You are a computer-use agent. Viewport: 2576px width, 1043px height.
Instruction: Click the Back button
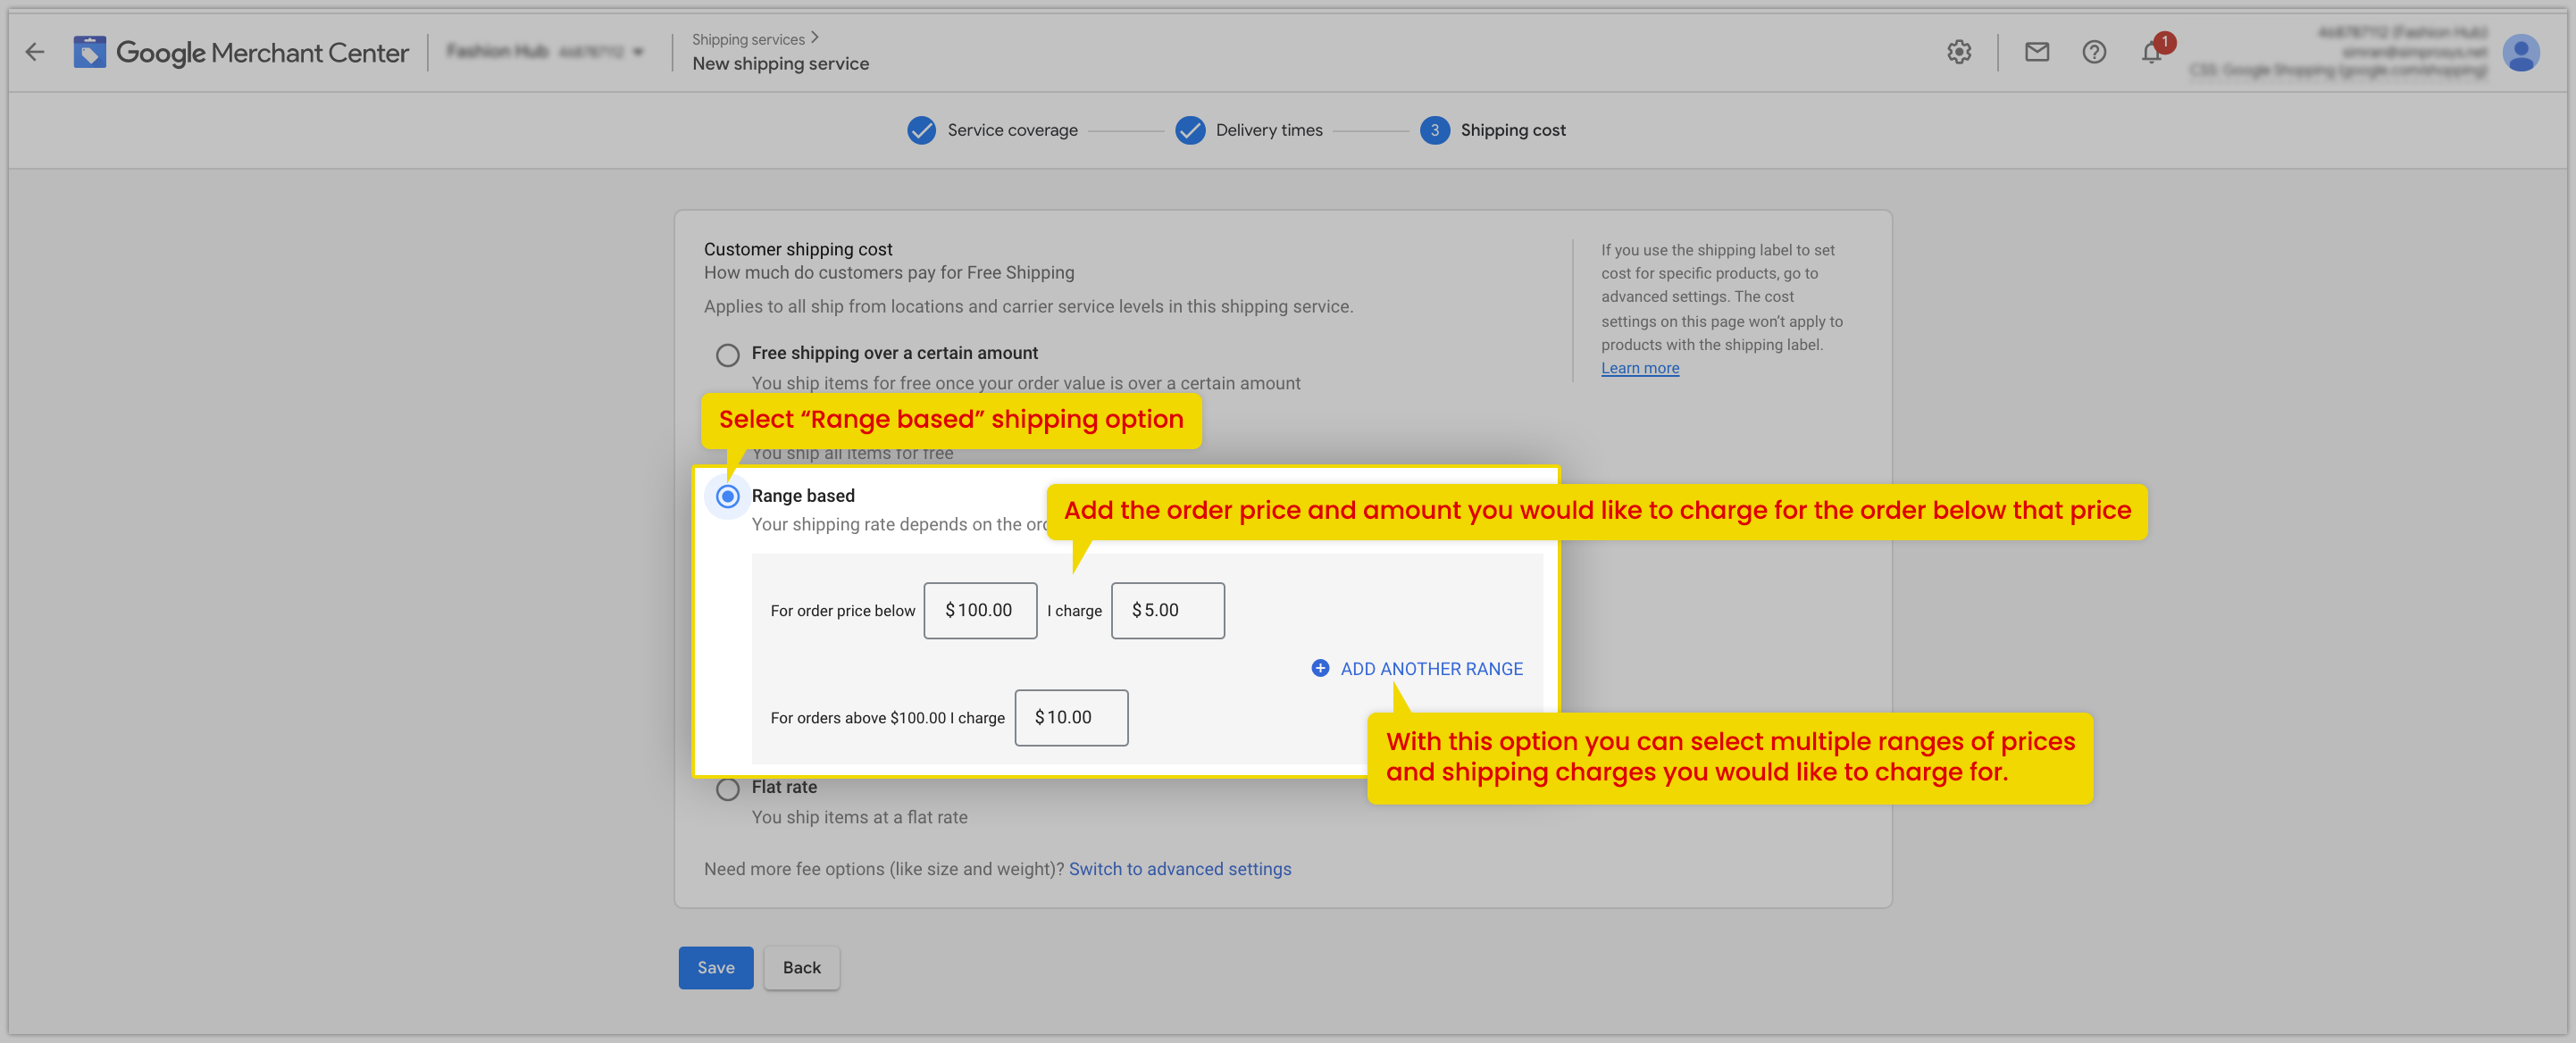pyautogui.click(x=801, y=967)
